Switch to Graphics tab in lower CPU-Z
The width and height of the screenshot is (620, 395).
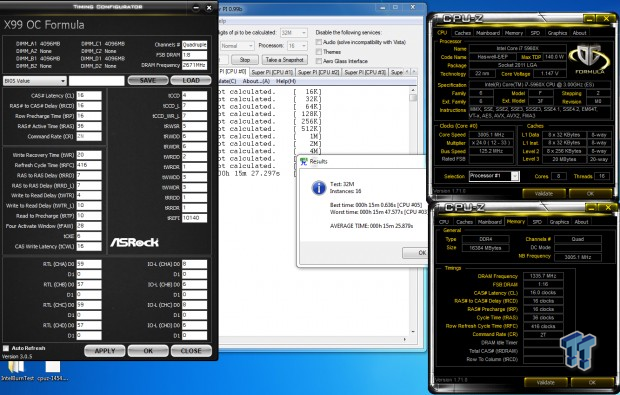[559, 222]
